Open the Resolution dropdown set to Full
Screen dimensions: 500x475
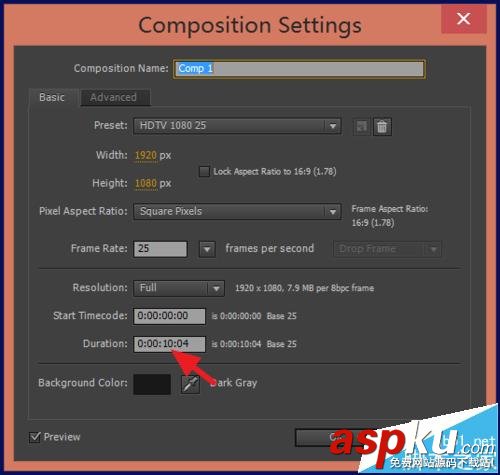click(179, 288)
